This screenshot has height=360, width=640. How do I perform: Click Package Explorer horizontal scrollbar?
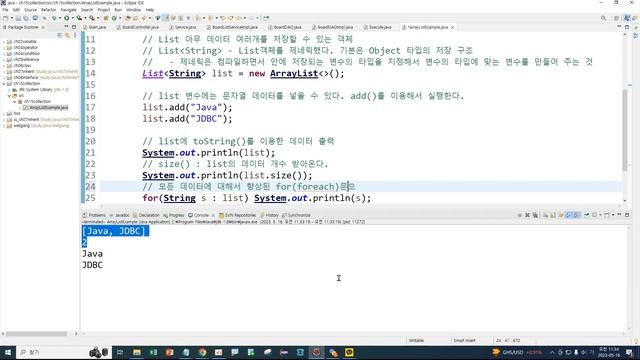[x=36, y=334]
